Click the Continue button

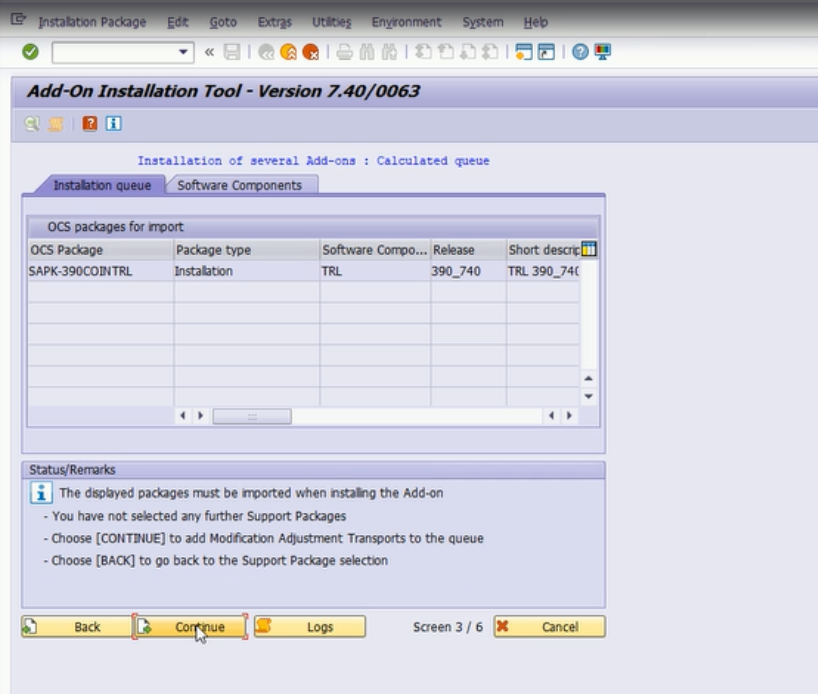coord(190,627)
